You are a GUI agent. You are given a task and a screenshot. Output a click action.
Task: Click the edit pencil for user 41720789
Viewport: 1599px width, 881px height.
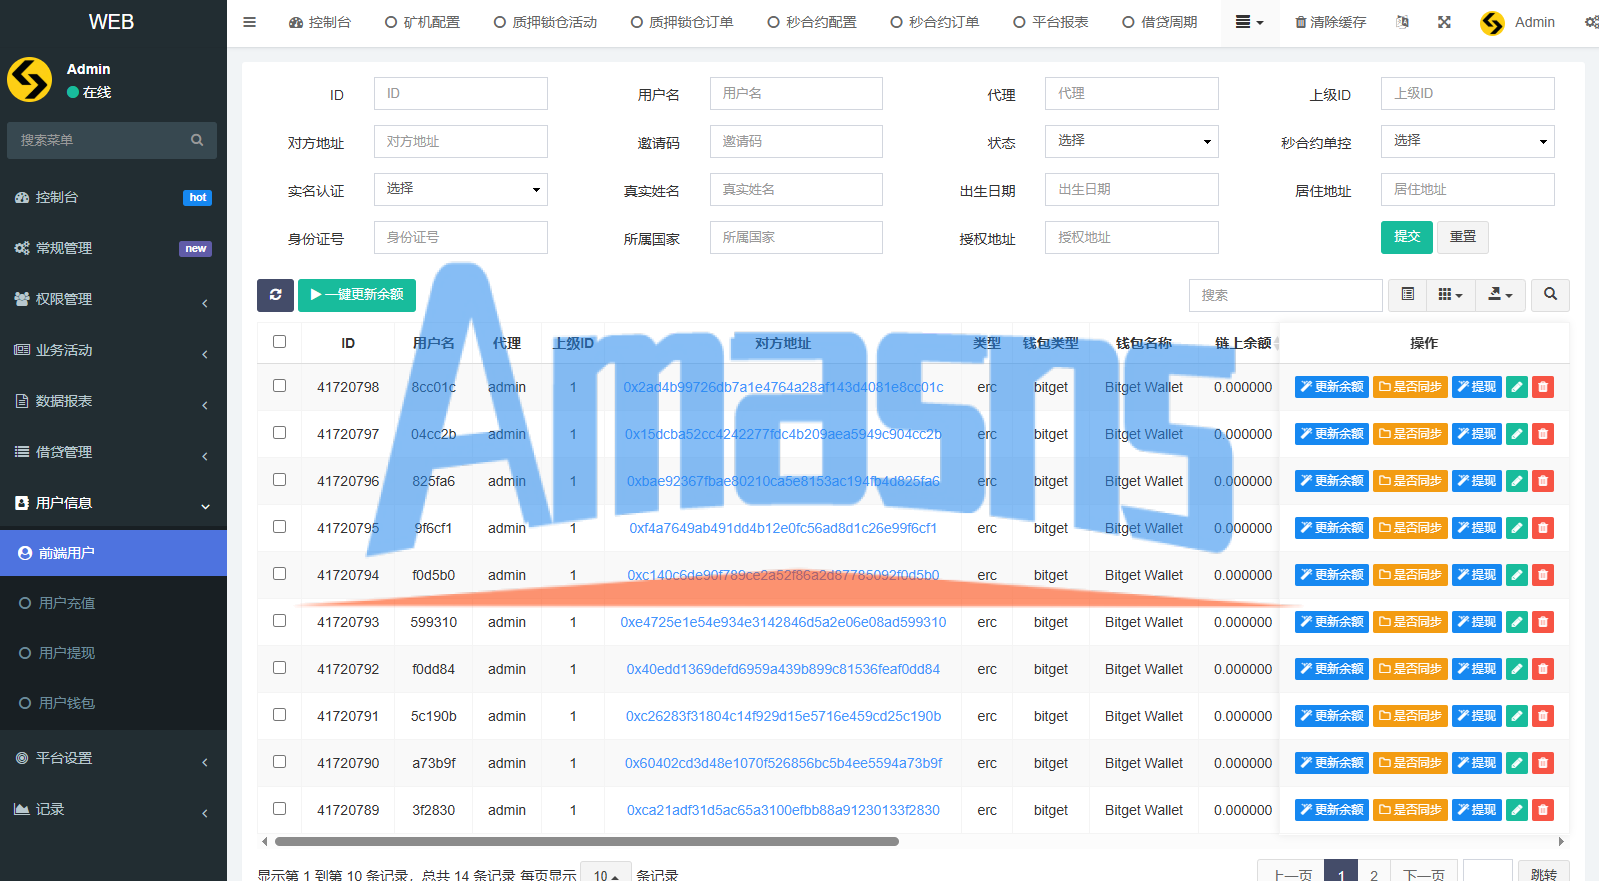coord(1517,810)
